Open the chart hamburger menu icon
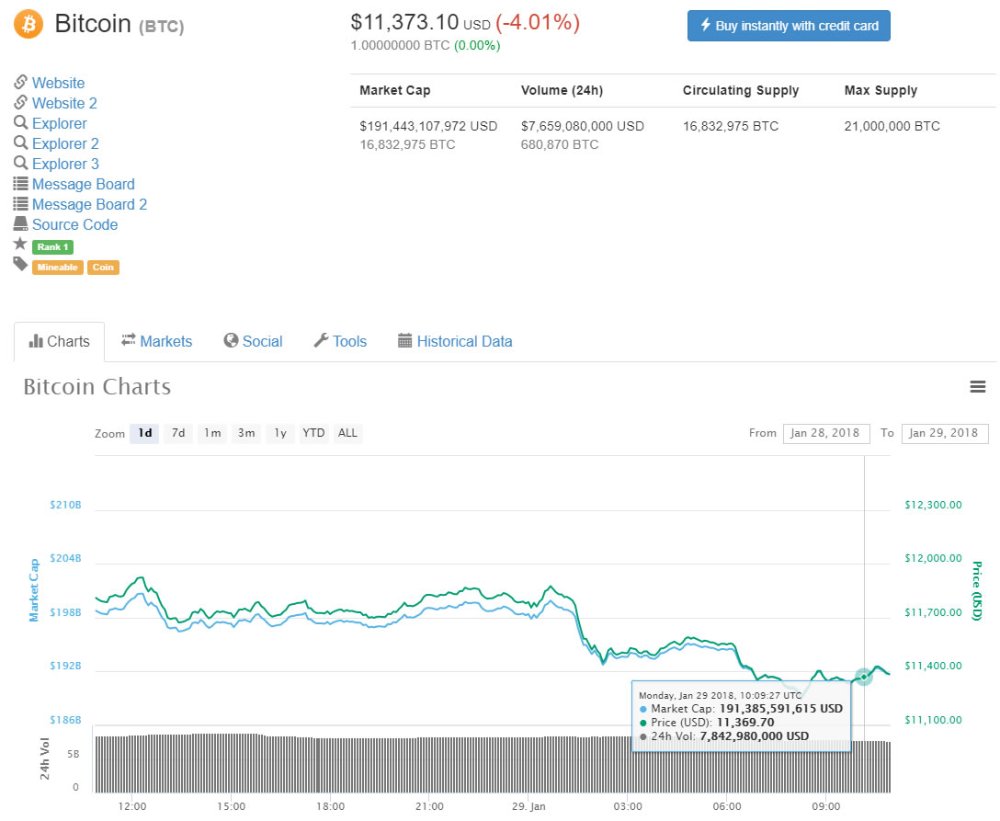 click(978, 387)
